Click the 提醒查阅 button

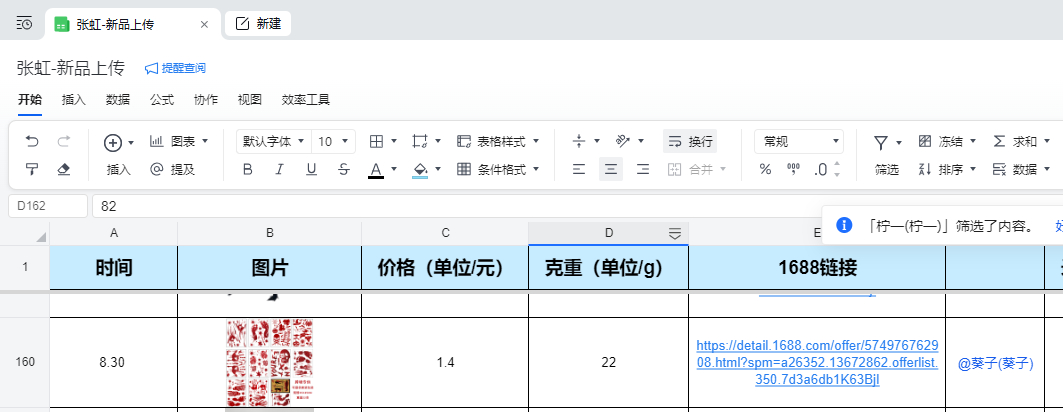click(x=176, y=68)
